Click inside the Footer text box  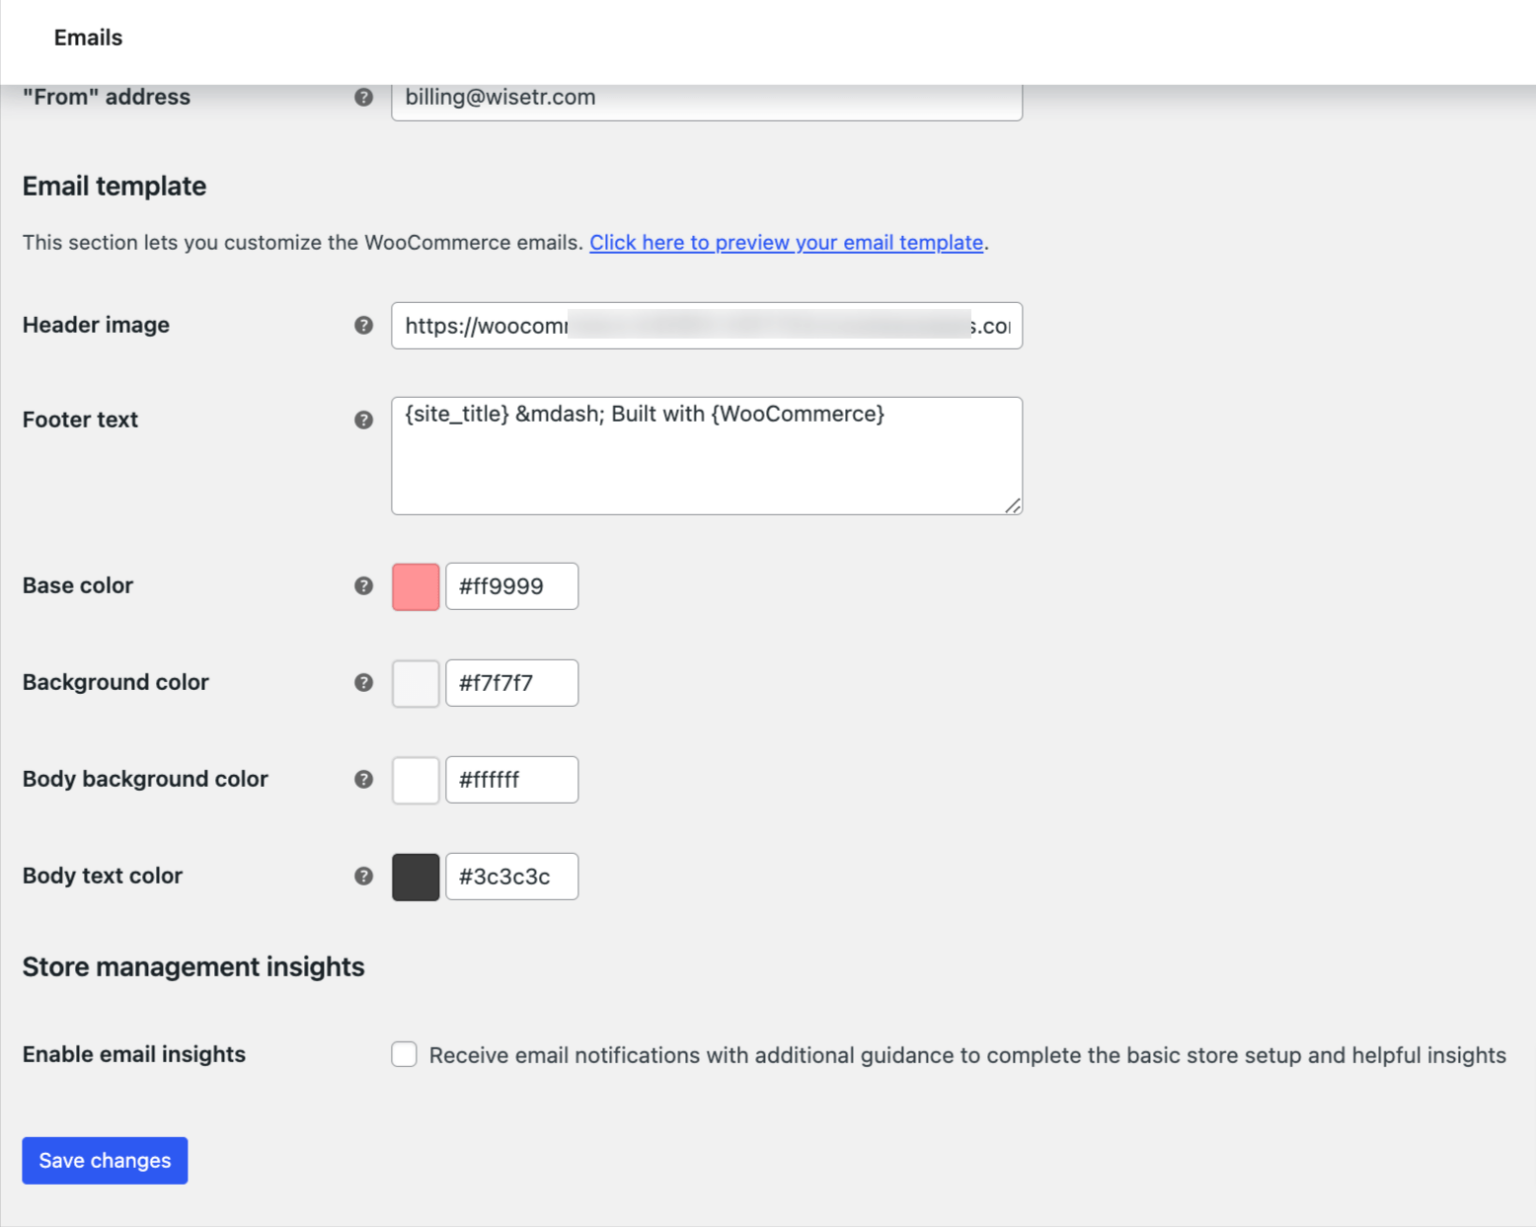(707, 455)
